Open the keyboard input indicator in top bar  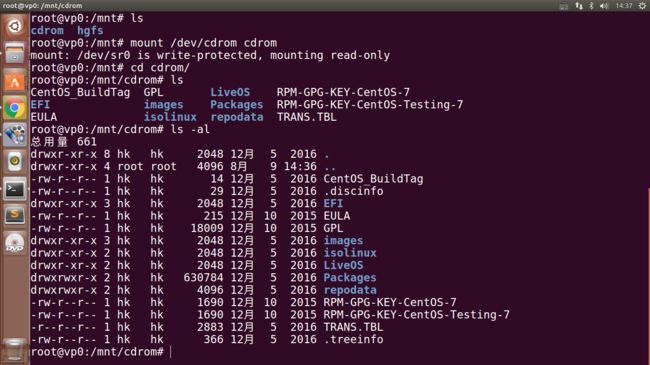[564, 6]
